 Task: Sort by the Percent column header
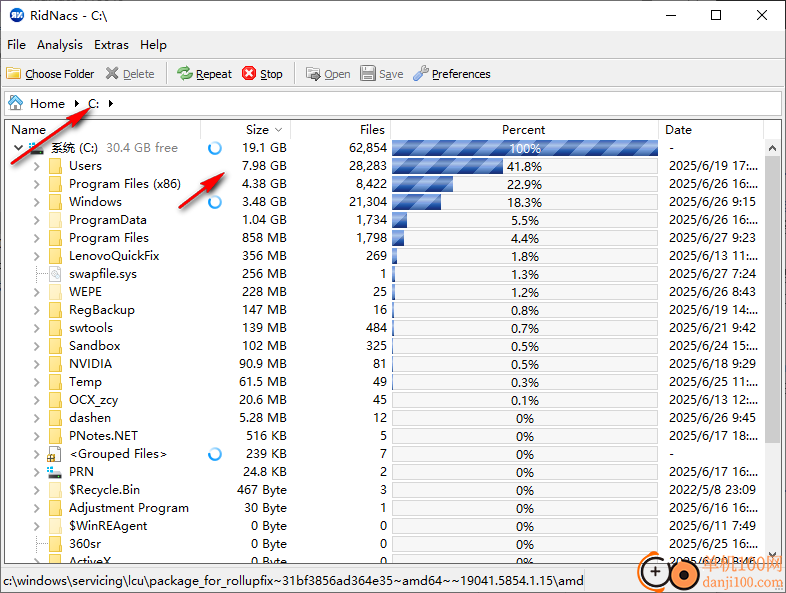(x=524, y=130)
